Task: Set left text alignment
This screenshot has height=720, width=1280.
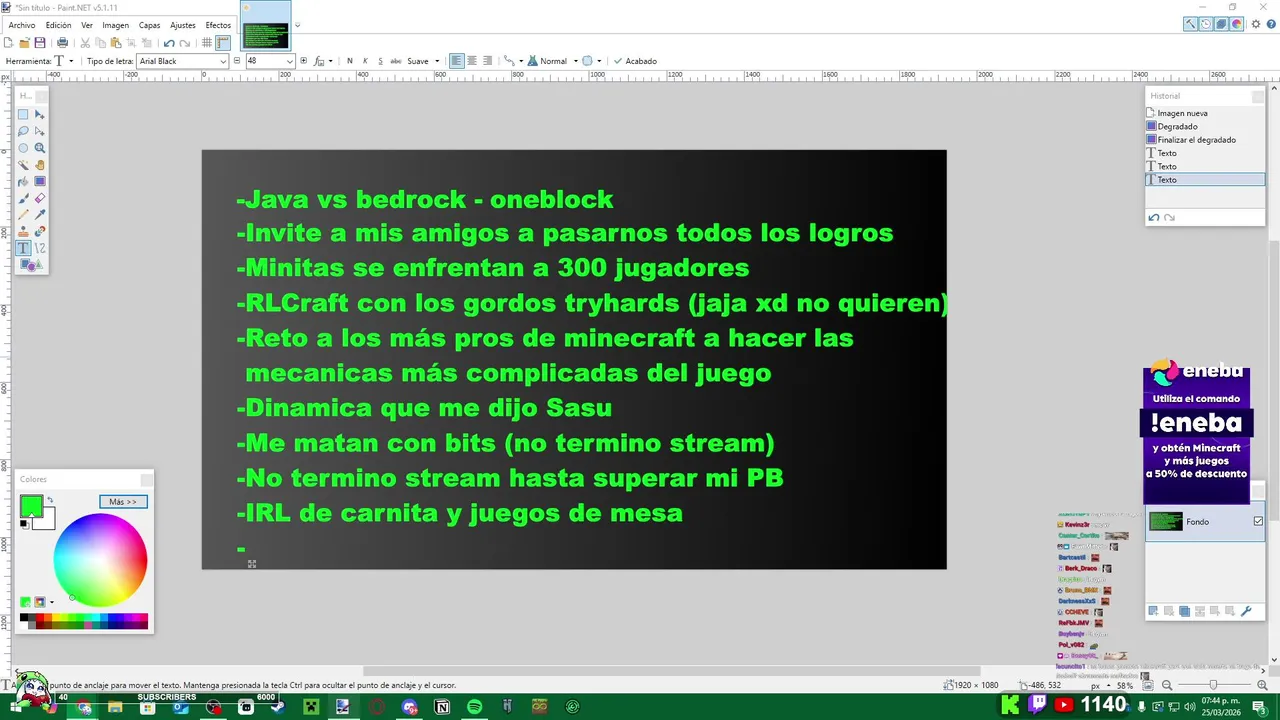Action: tap(456, 61)
